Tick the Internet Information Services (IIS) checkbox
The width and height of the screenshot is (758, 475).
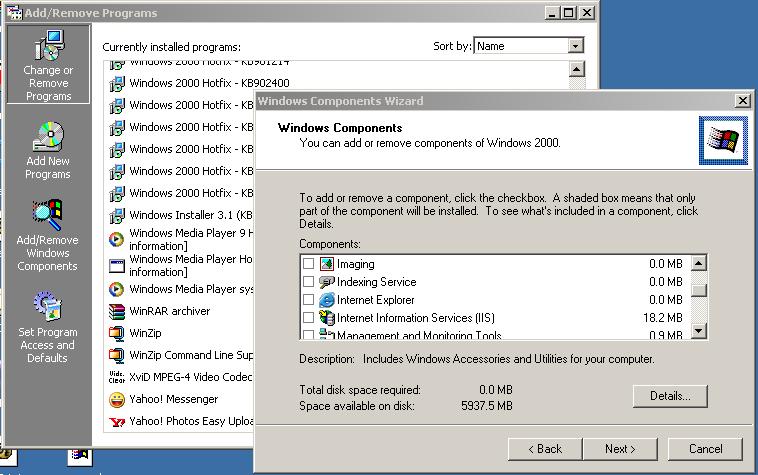click(309, 318)
